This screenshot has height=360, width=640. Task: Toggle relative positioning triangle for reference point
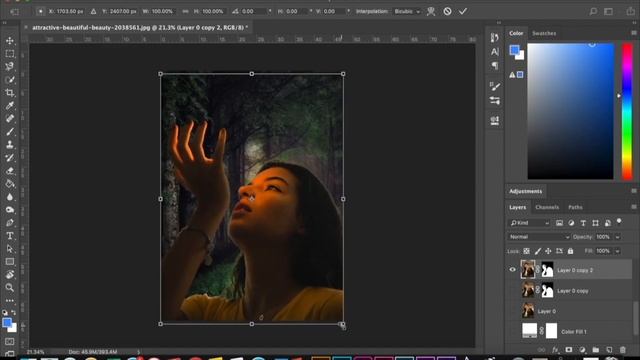point(93,11)
